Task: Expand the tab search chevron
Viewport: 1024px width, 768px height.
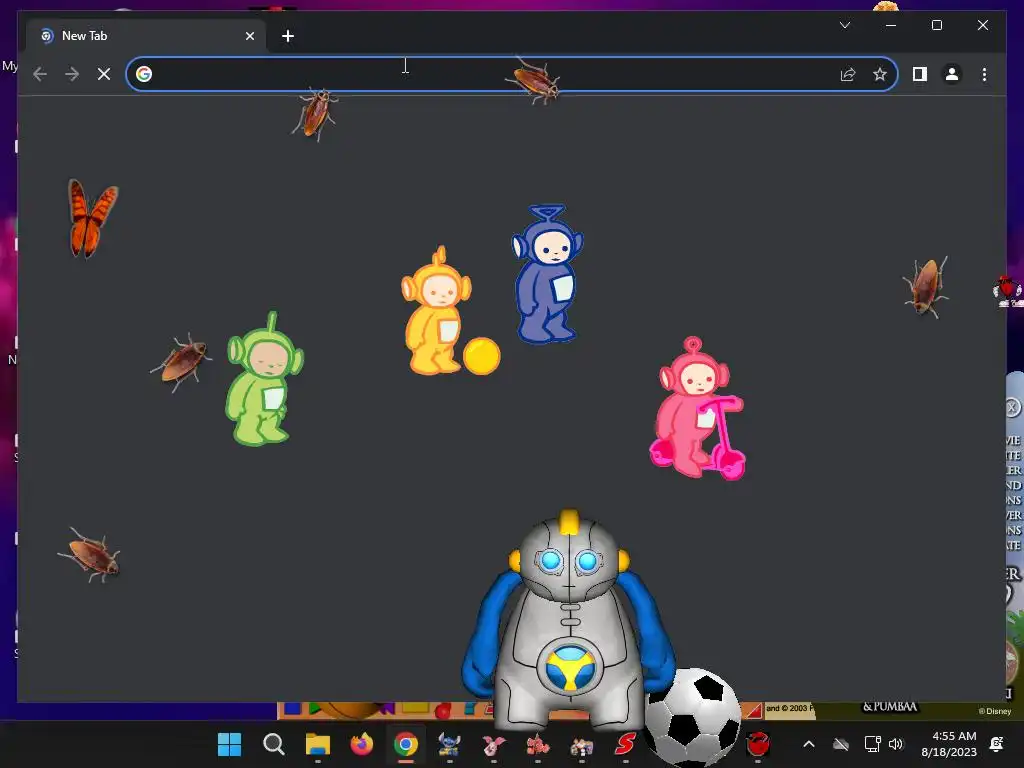Action: (844, 25)
